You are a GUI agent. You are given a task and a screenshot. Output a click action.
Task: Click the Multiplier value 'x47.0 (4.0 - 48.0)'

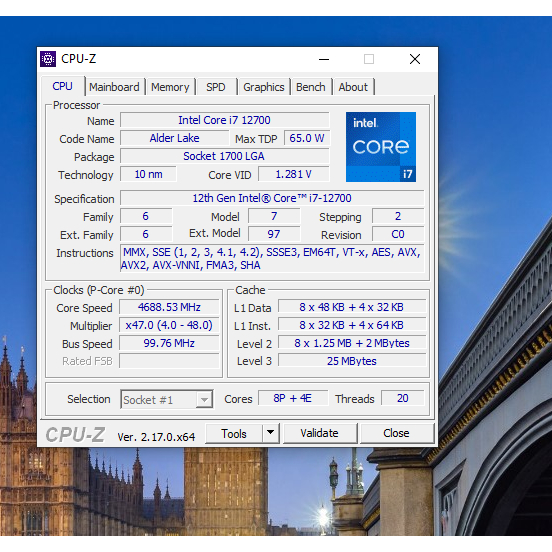(169, 325)
